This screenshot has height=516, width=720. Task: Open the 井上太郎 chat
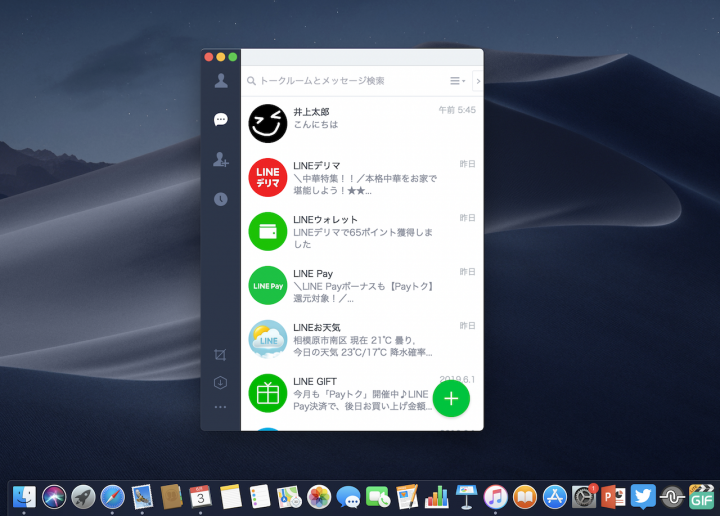click(362, 123)
